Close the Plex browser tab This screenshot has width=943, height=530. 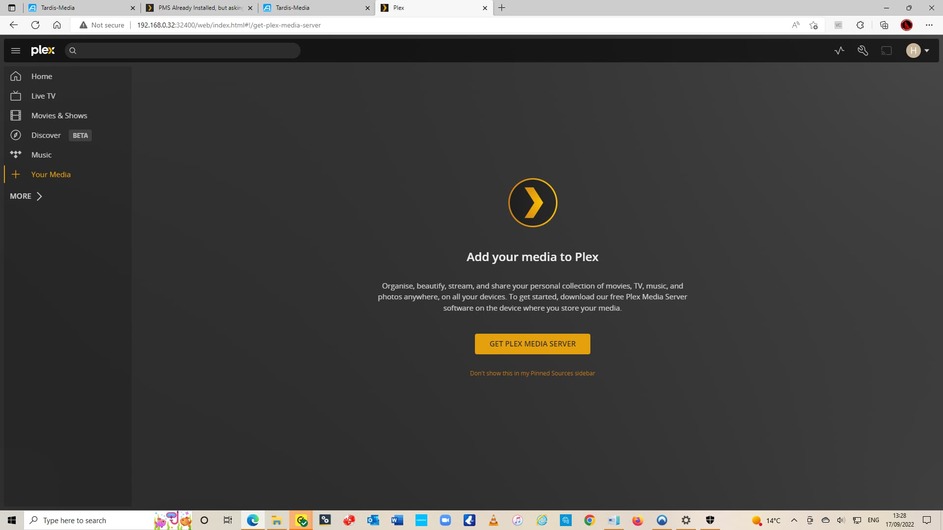point(485,8)
